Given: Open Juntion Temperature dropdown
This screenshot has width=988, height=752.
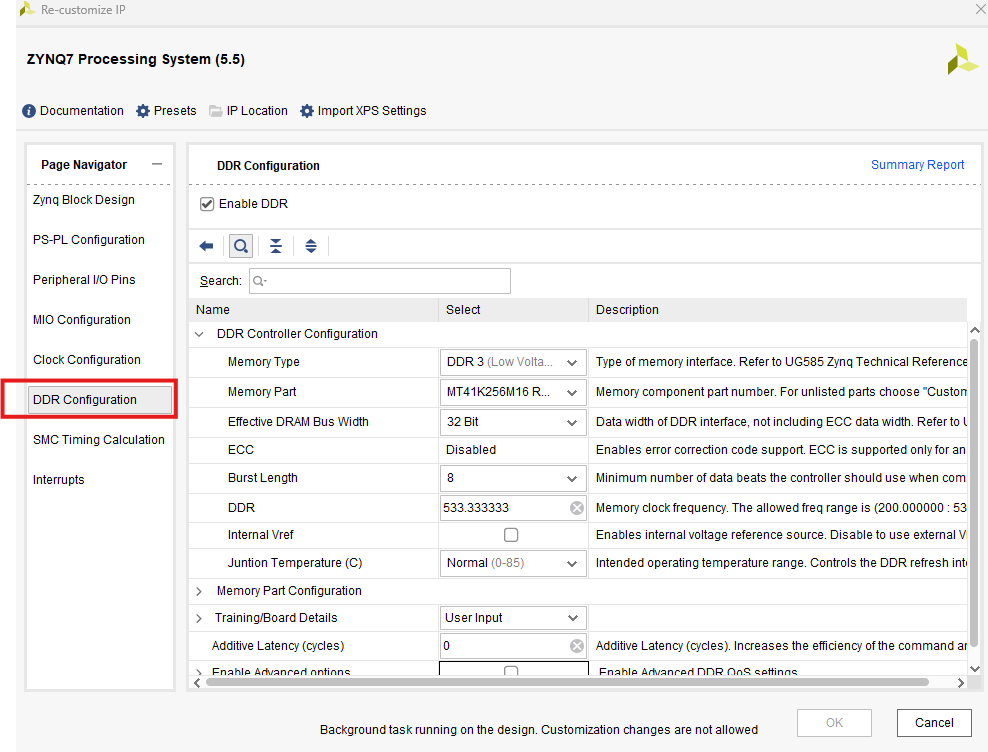Looking at the screenshot, I should [x=513, y=564].
